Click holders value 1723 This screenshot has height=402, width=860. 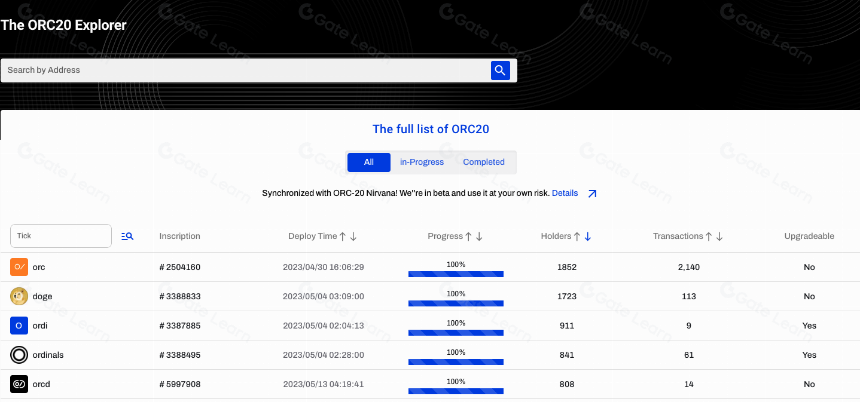point(568,296)
